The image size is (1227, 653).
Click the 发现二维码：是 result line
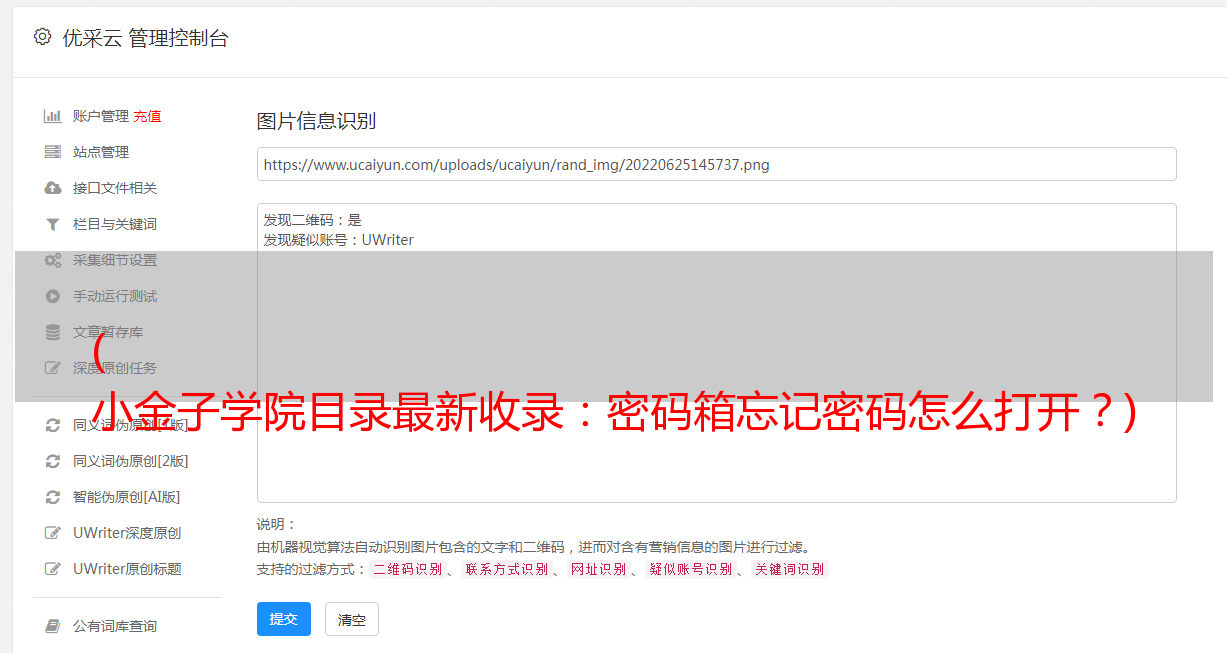click(313, 220)
